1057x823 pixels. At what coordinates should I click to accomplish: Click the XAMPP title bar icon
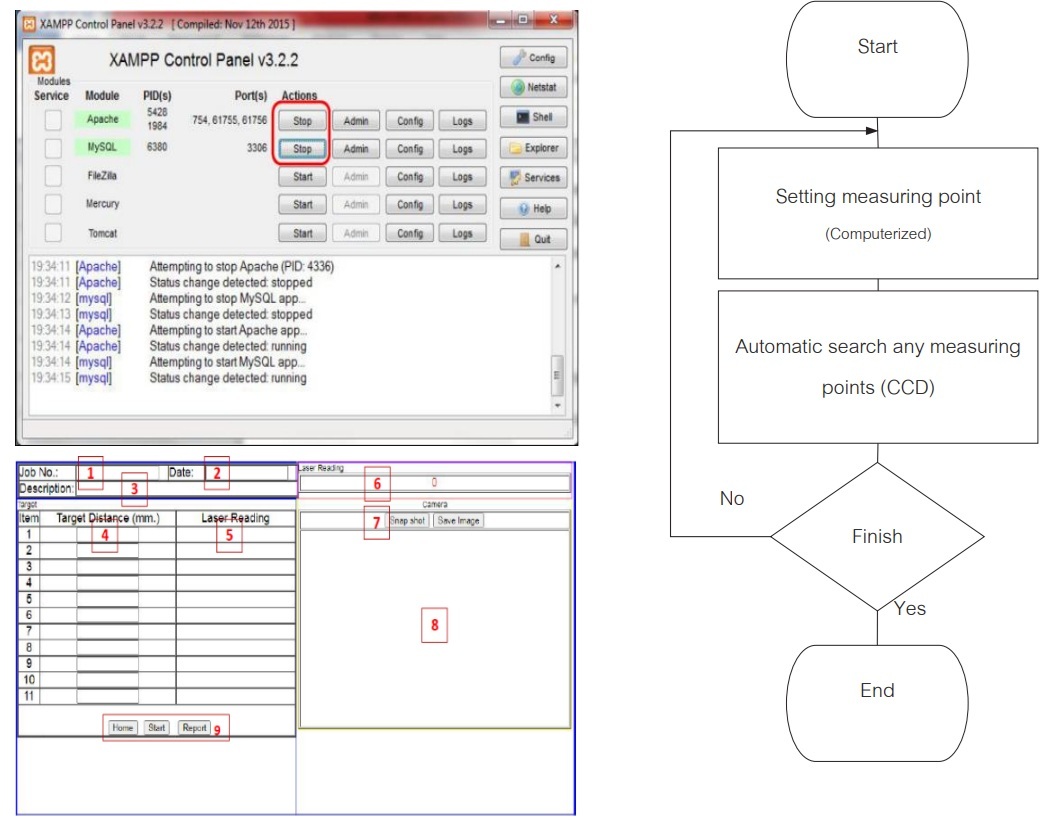(x=29, y=24)
